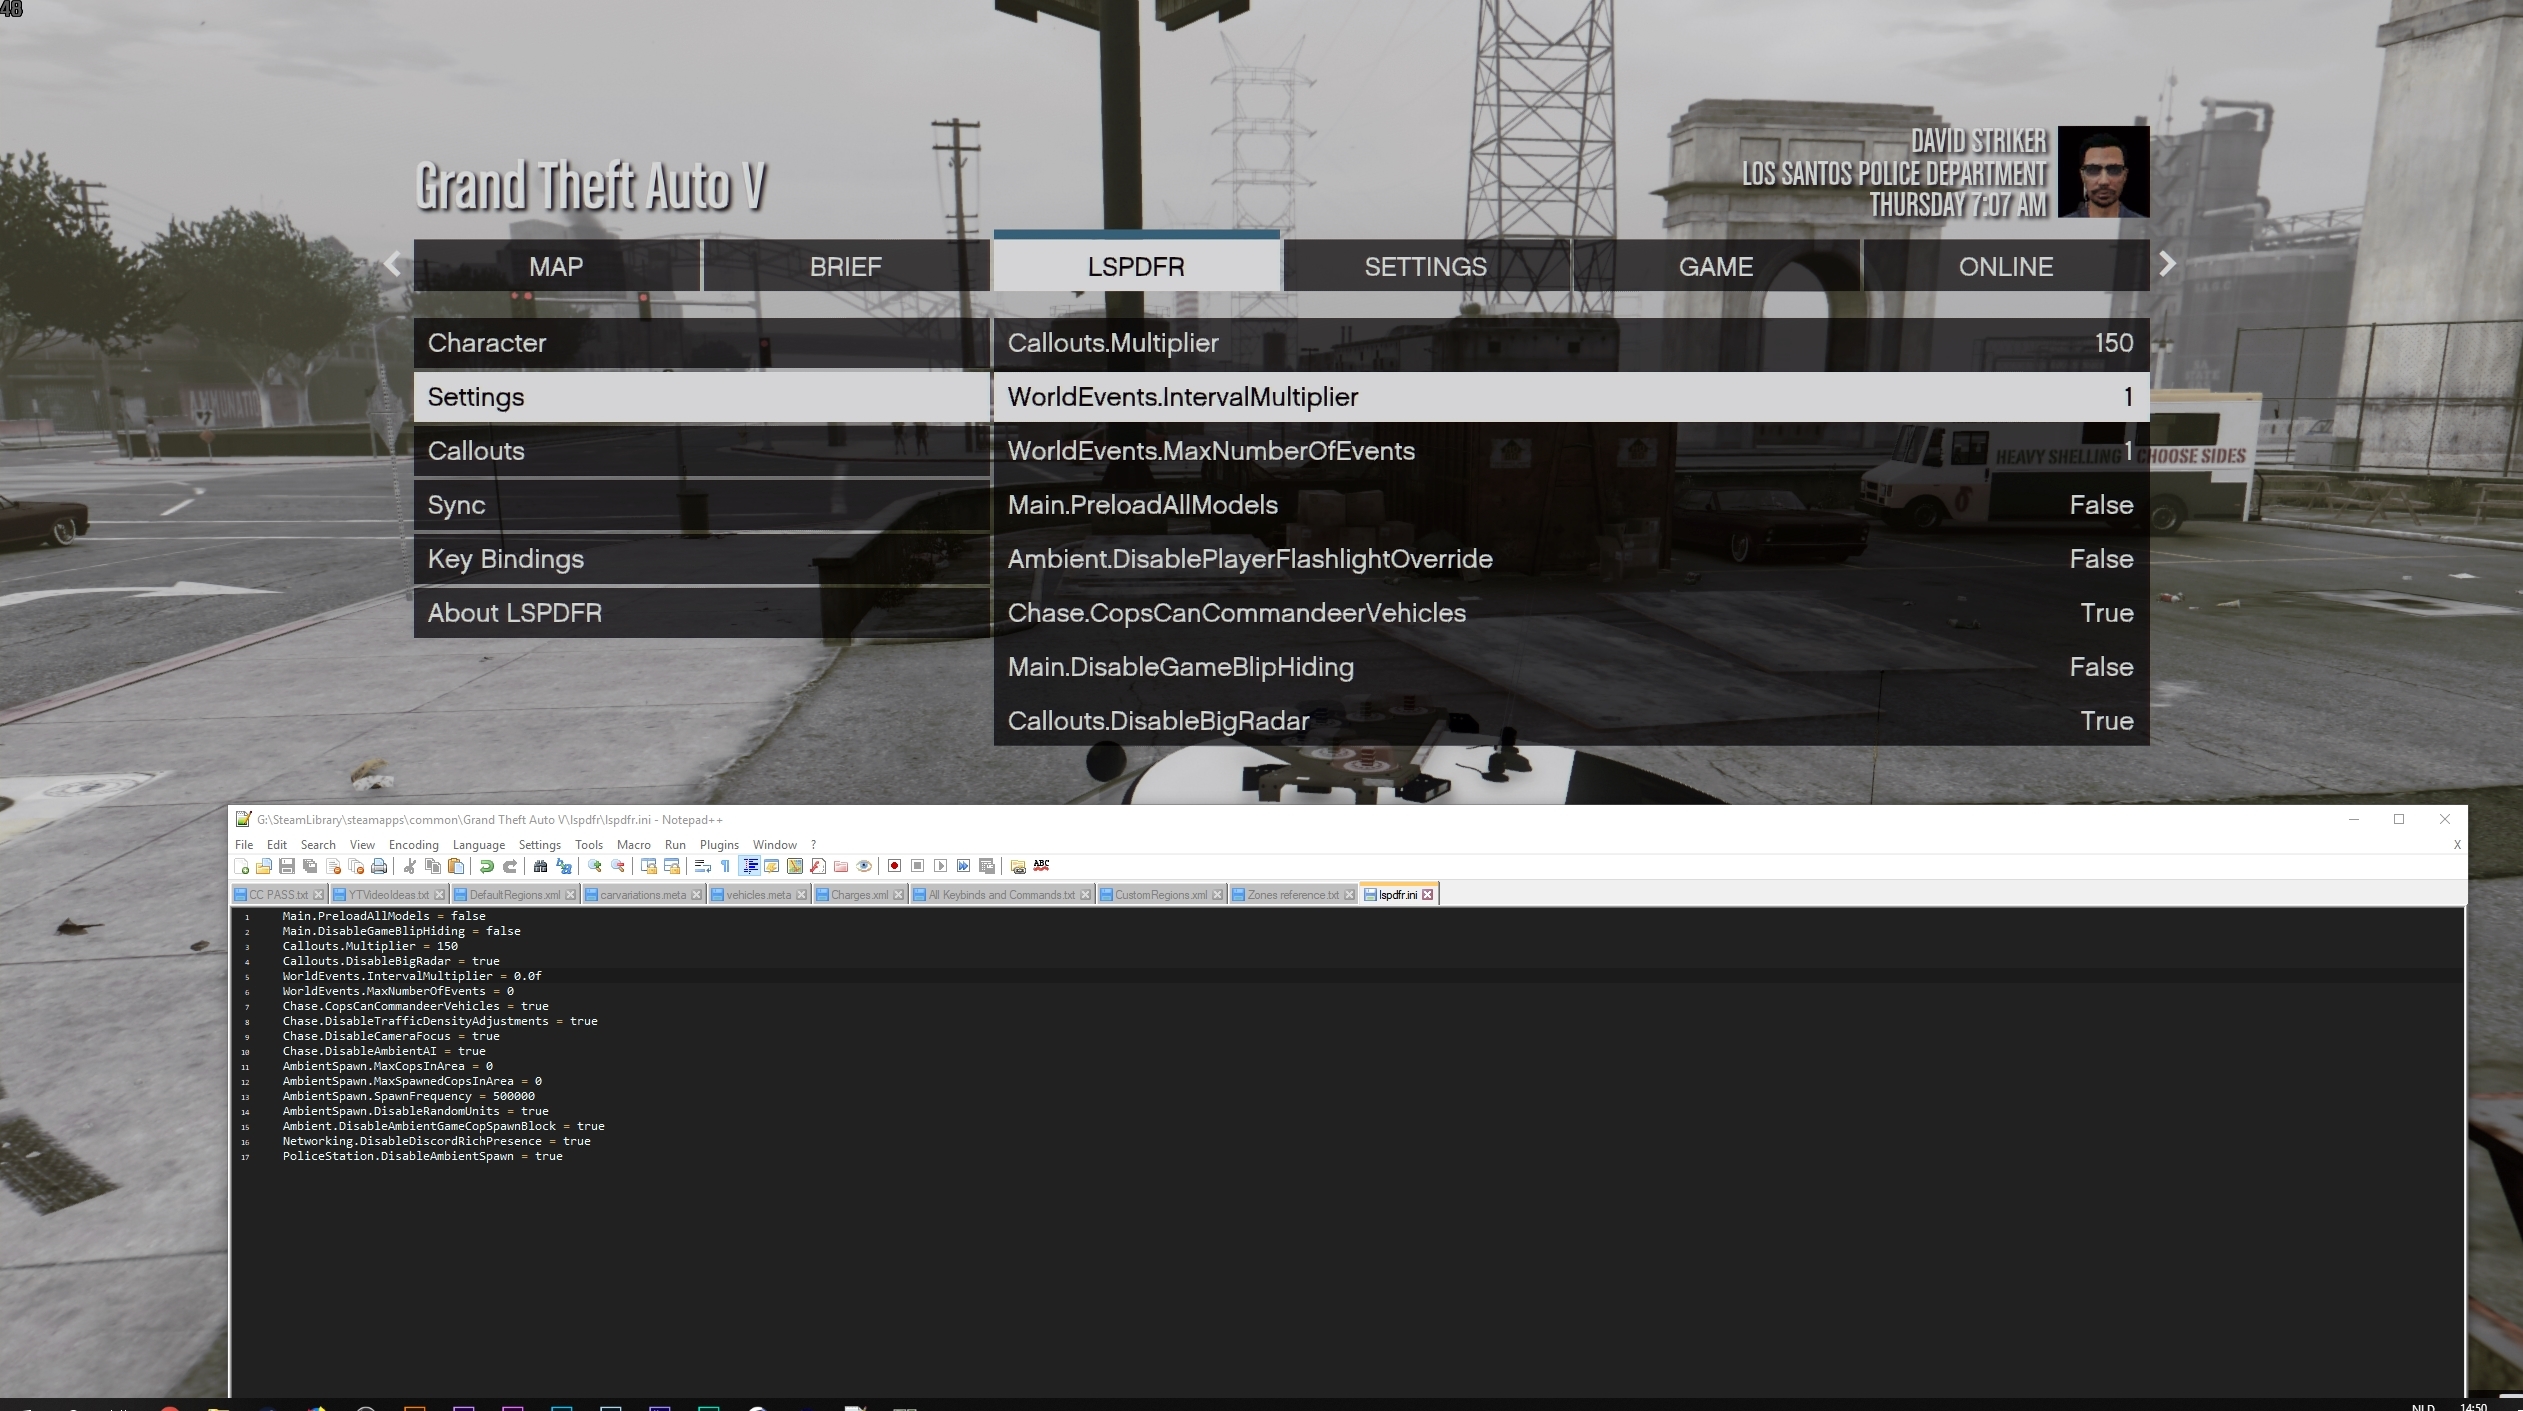Open the Plugins menu

718,845
